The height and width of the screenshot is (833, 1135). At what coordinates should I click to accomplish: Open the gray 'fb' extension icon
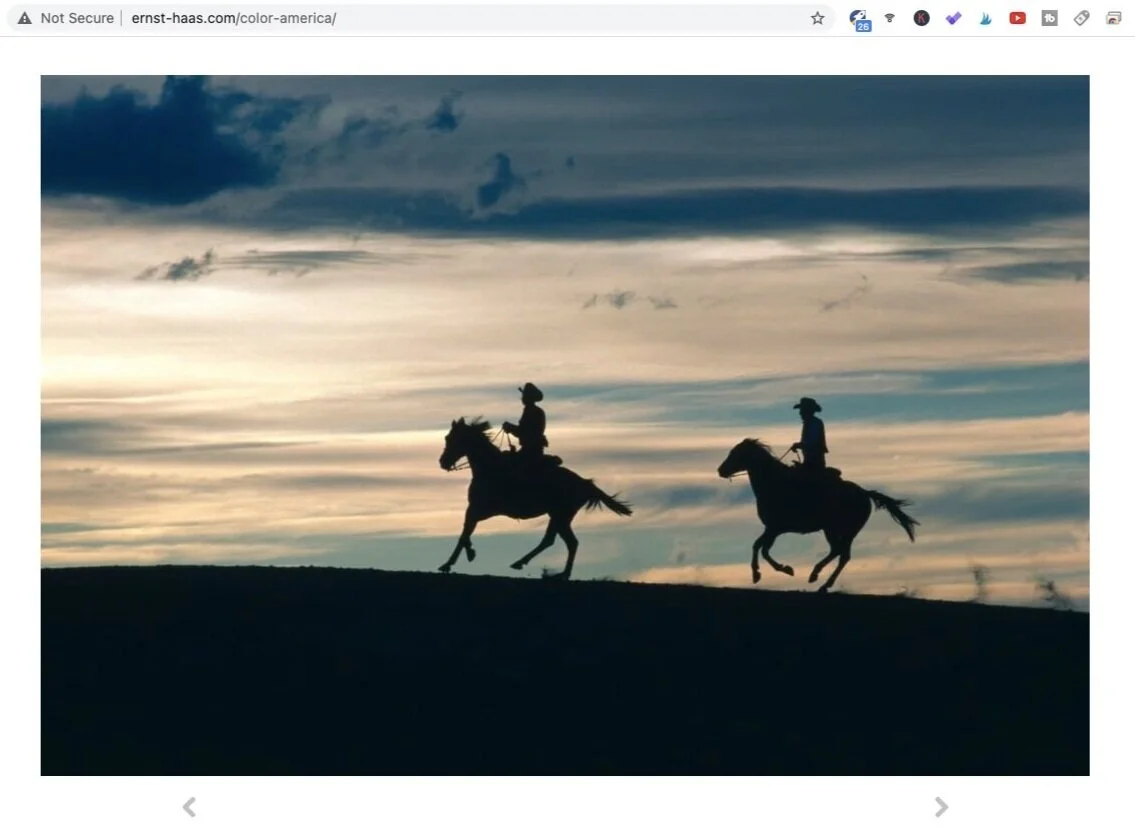[1049, 18]
